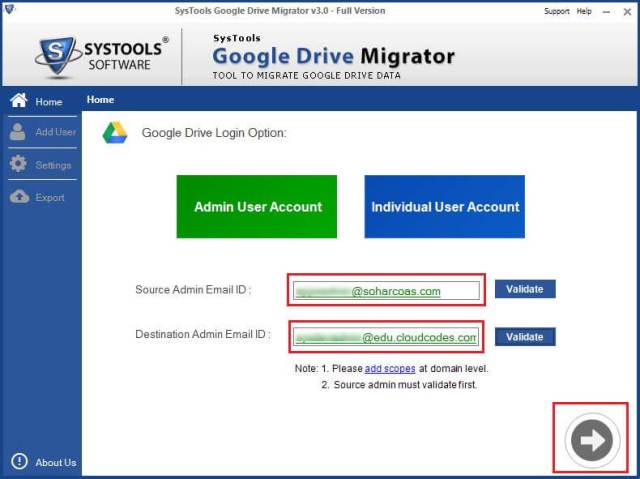Select the Home breadcrumb heading
The width and height of the screenshot is (640, 479).
100,100
